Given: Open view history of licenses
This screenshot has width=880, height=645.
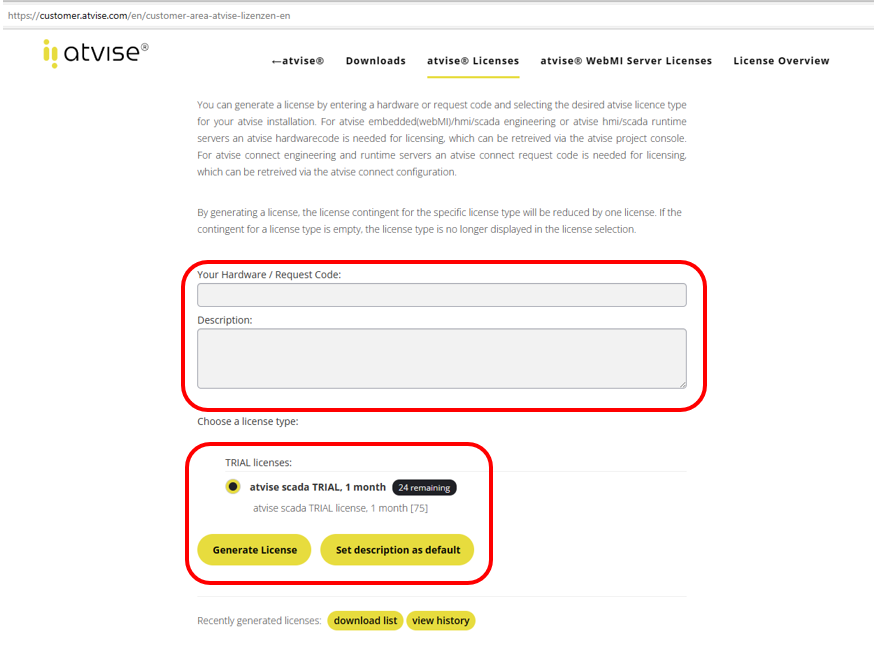Looking at the screenshot, I should tap(441, 621).
